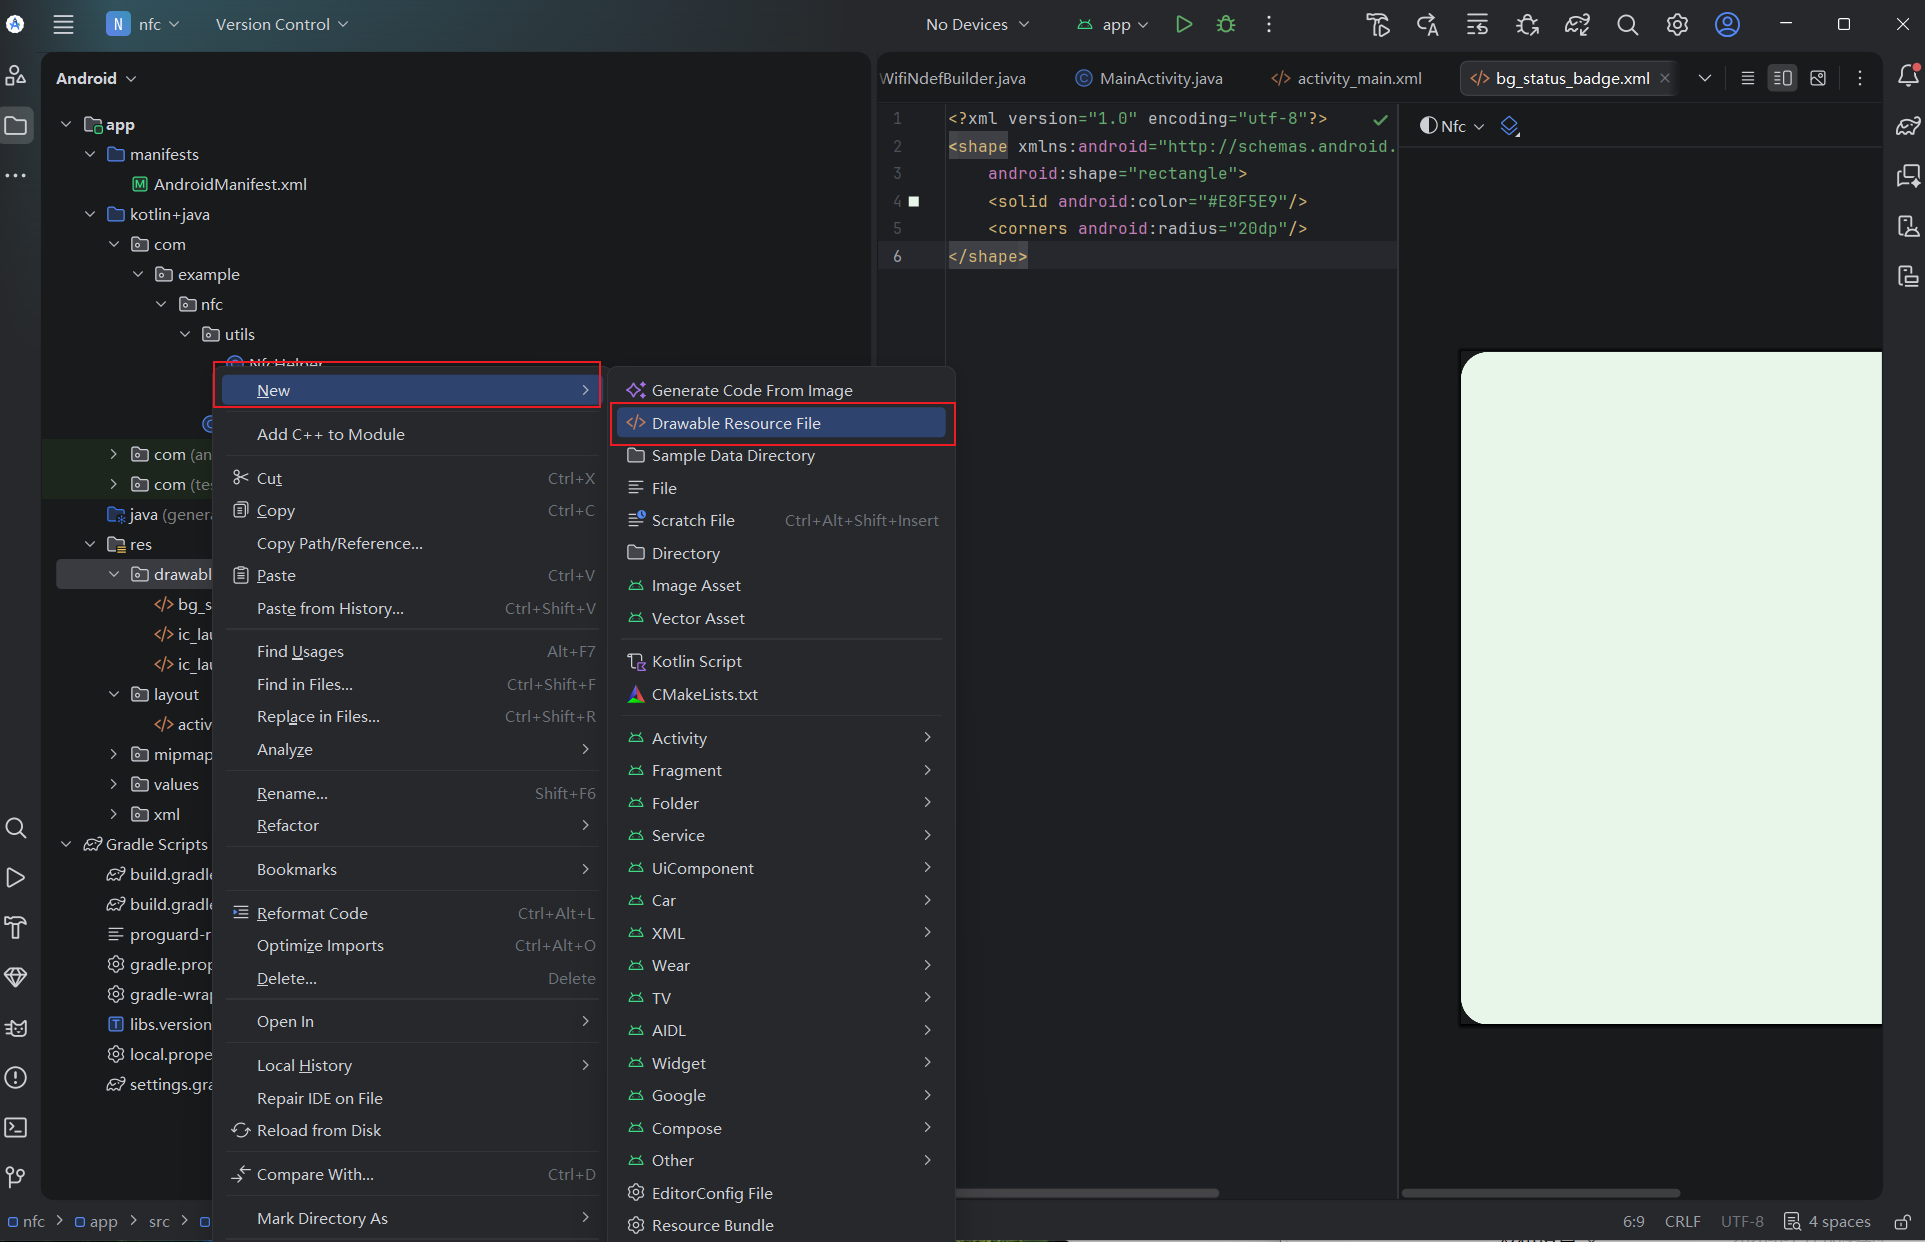
Task: Collapse Gradle Scripts node
Action: [66, 844]
